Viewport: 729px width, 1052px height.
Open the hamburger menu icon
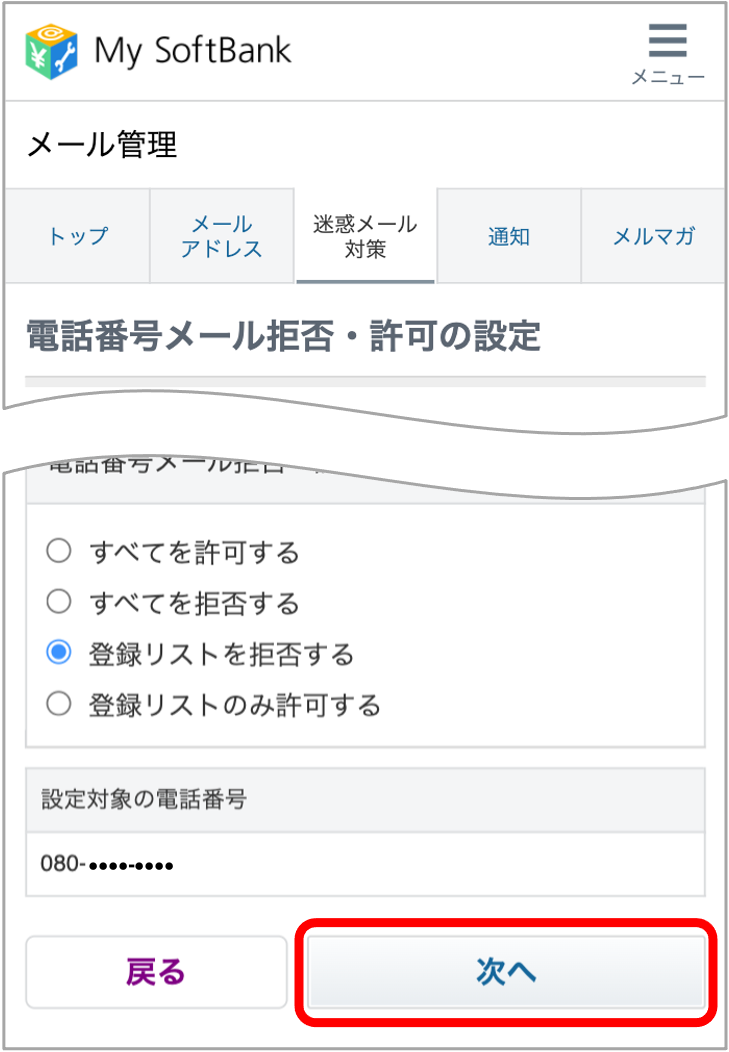[667, 41]
